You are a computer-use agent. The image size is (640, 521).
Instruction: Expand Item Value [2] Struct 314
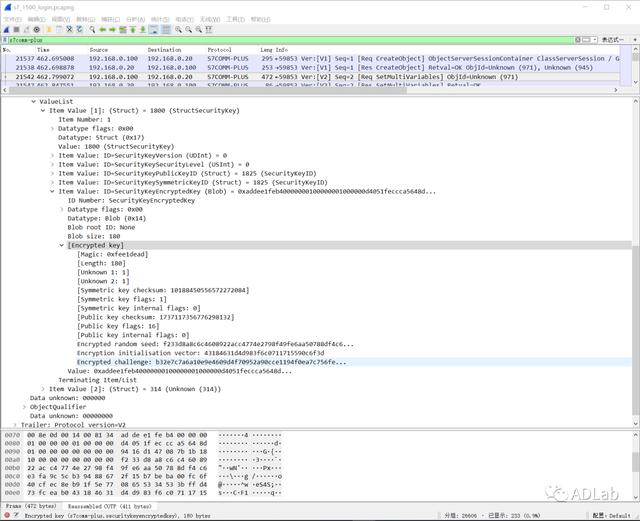point(43,388)
